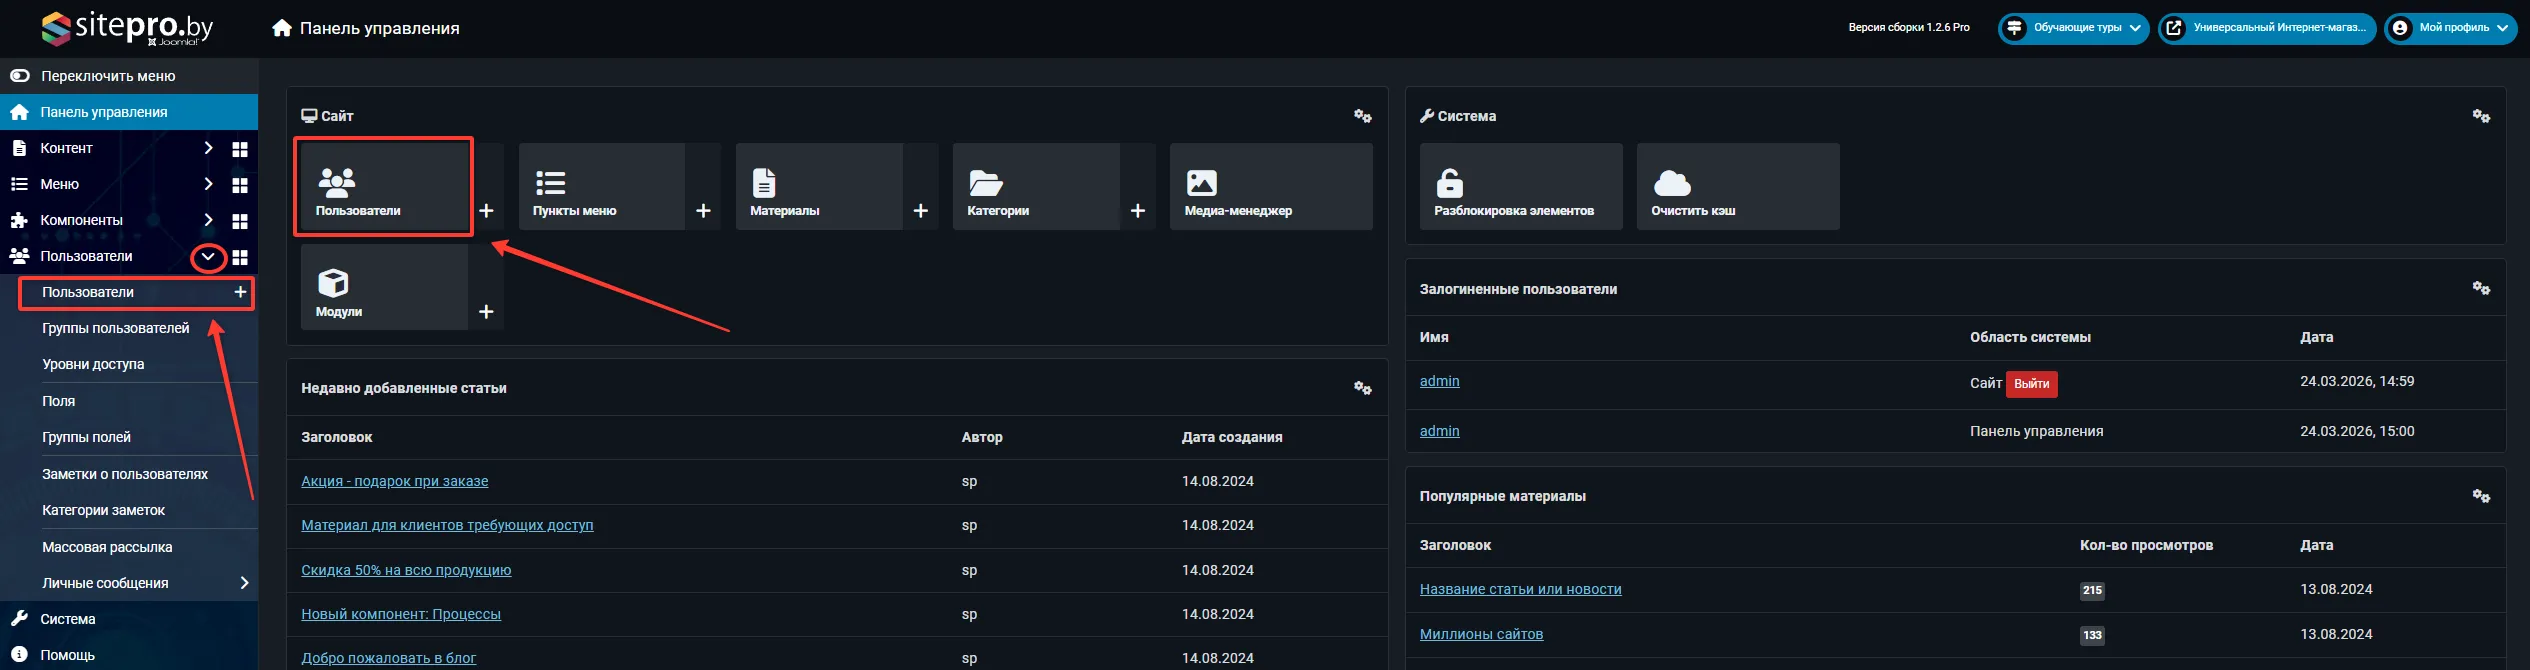This screenshot has width=2530, height=670.
Task: Open Разблокировка элементов tile
Action: (x=1520, y=187)
